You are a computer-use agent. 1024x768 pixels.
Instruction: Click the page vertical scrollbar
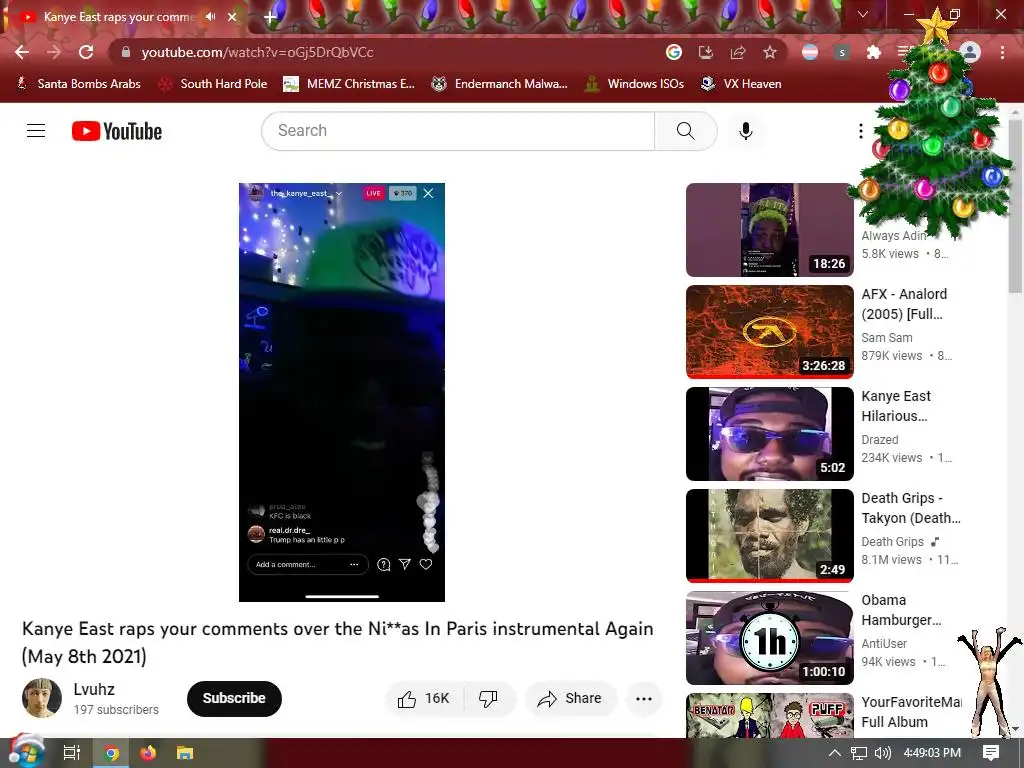point(1015,205)
